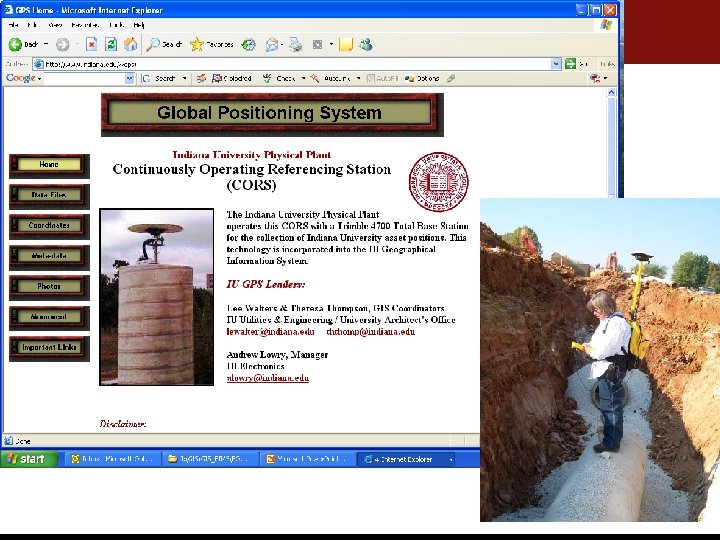Viewport: 720px width, 540px height.
Task: Click the news icon next to Search dropdown
Action: (201, 79)
